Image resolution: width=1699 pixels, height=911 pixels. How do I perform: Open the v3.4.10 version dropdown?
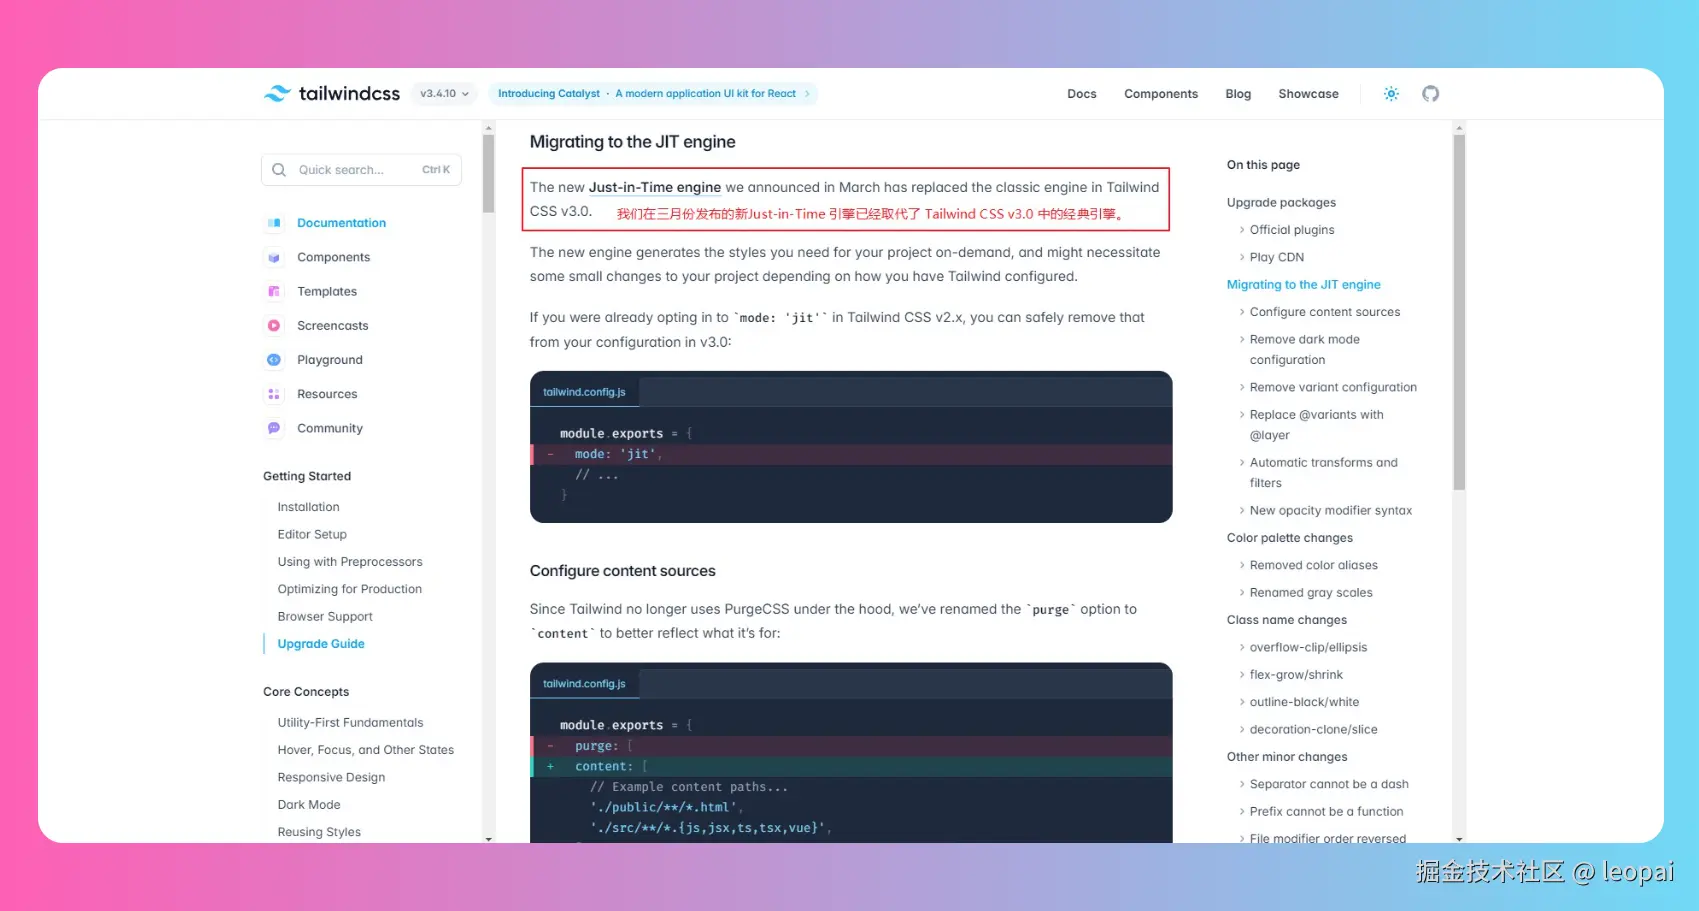444,94
